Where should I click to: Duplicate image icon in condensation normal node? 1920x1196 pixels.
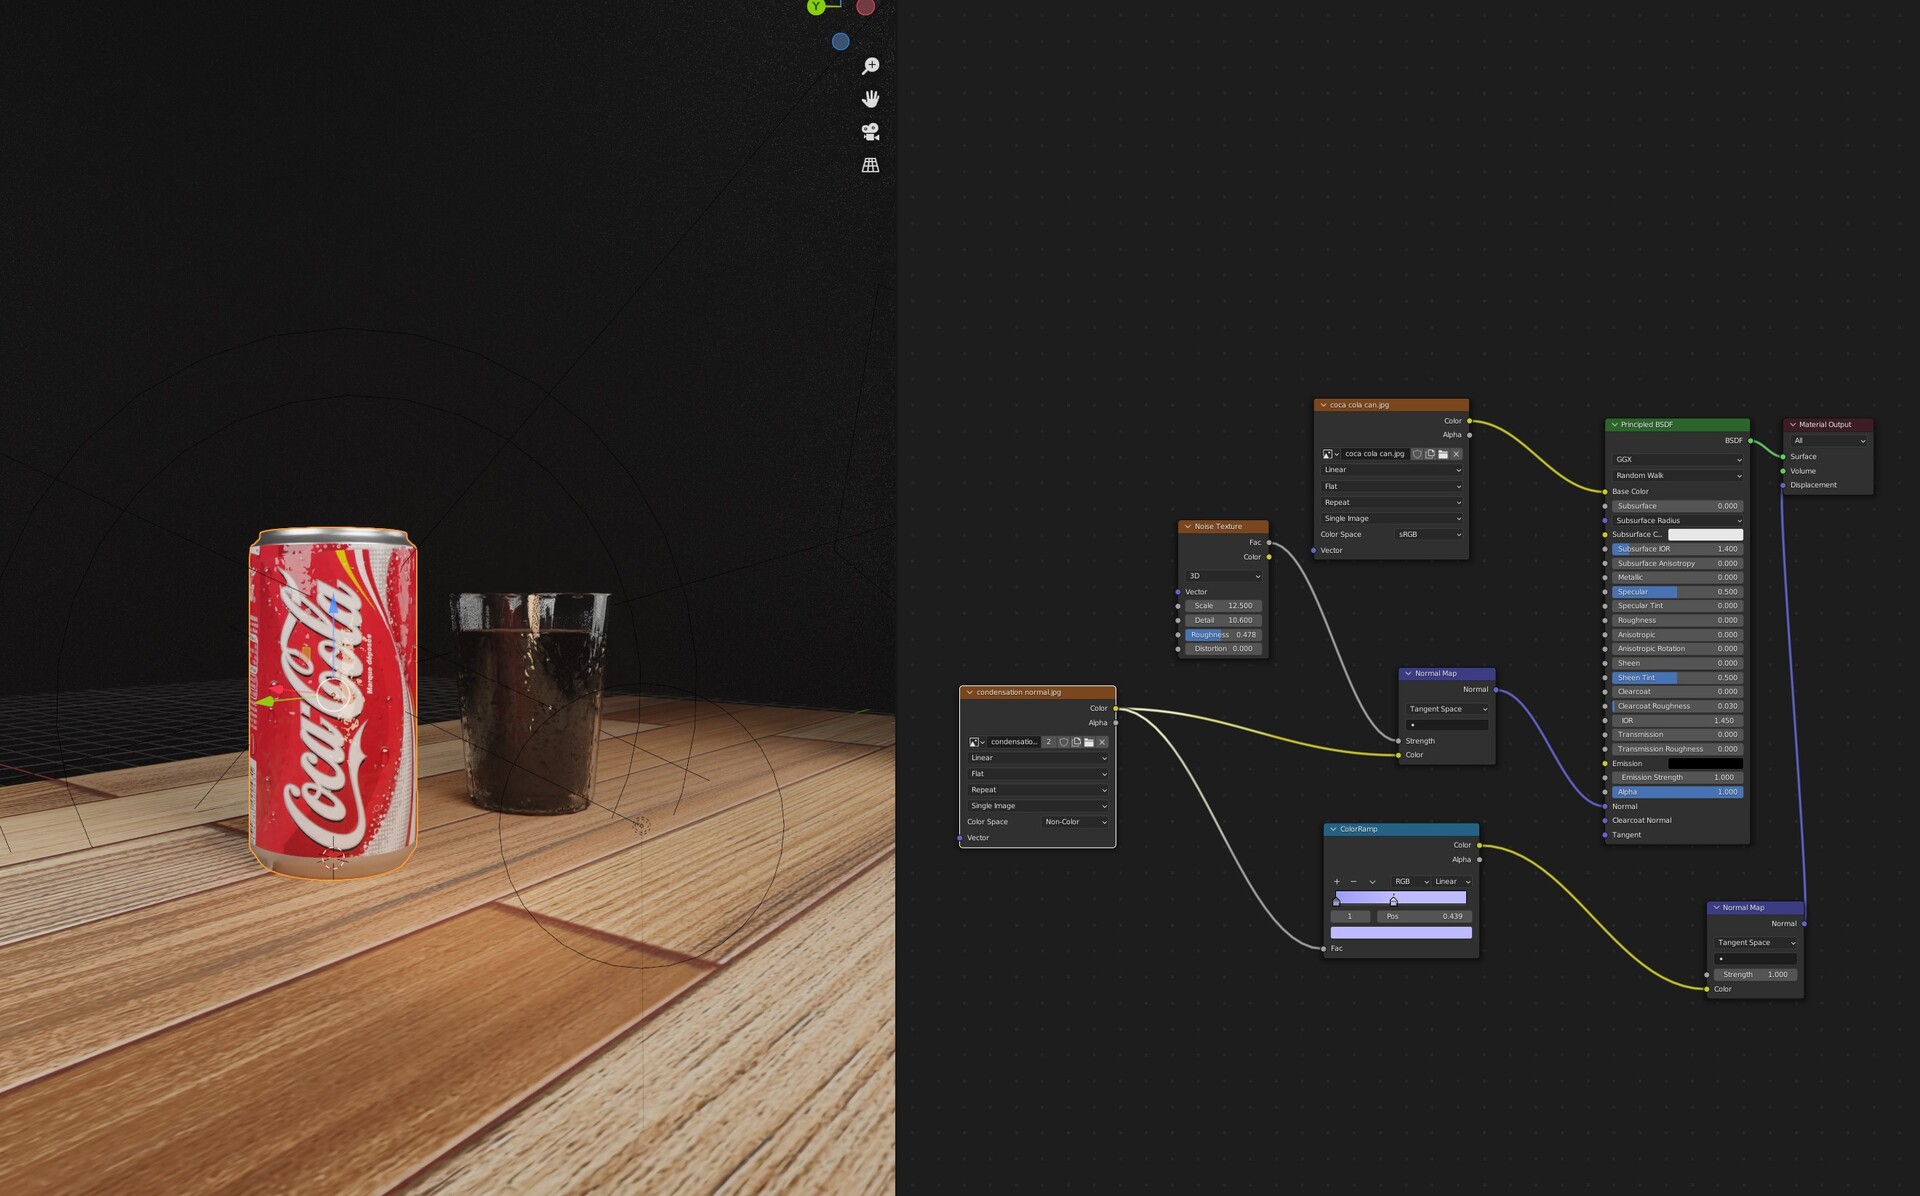1076,742
